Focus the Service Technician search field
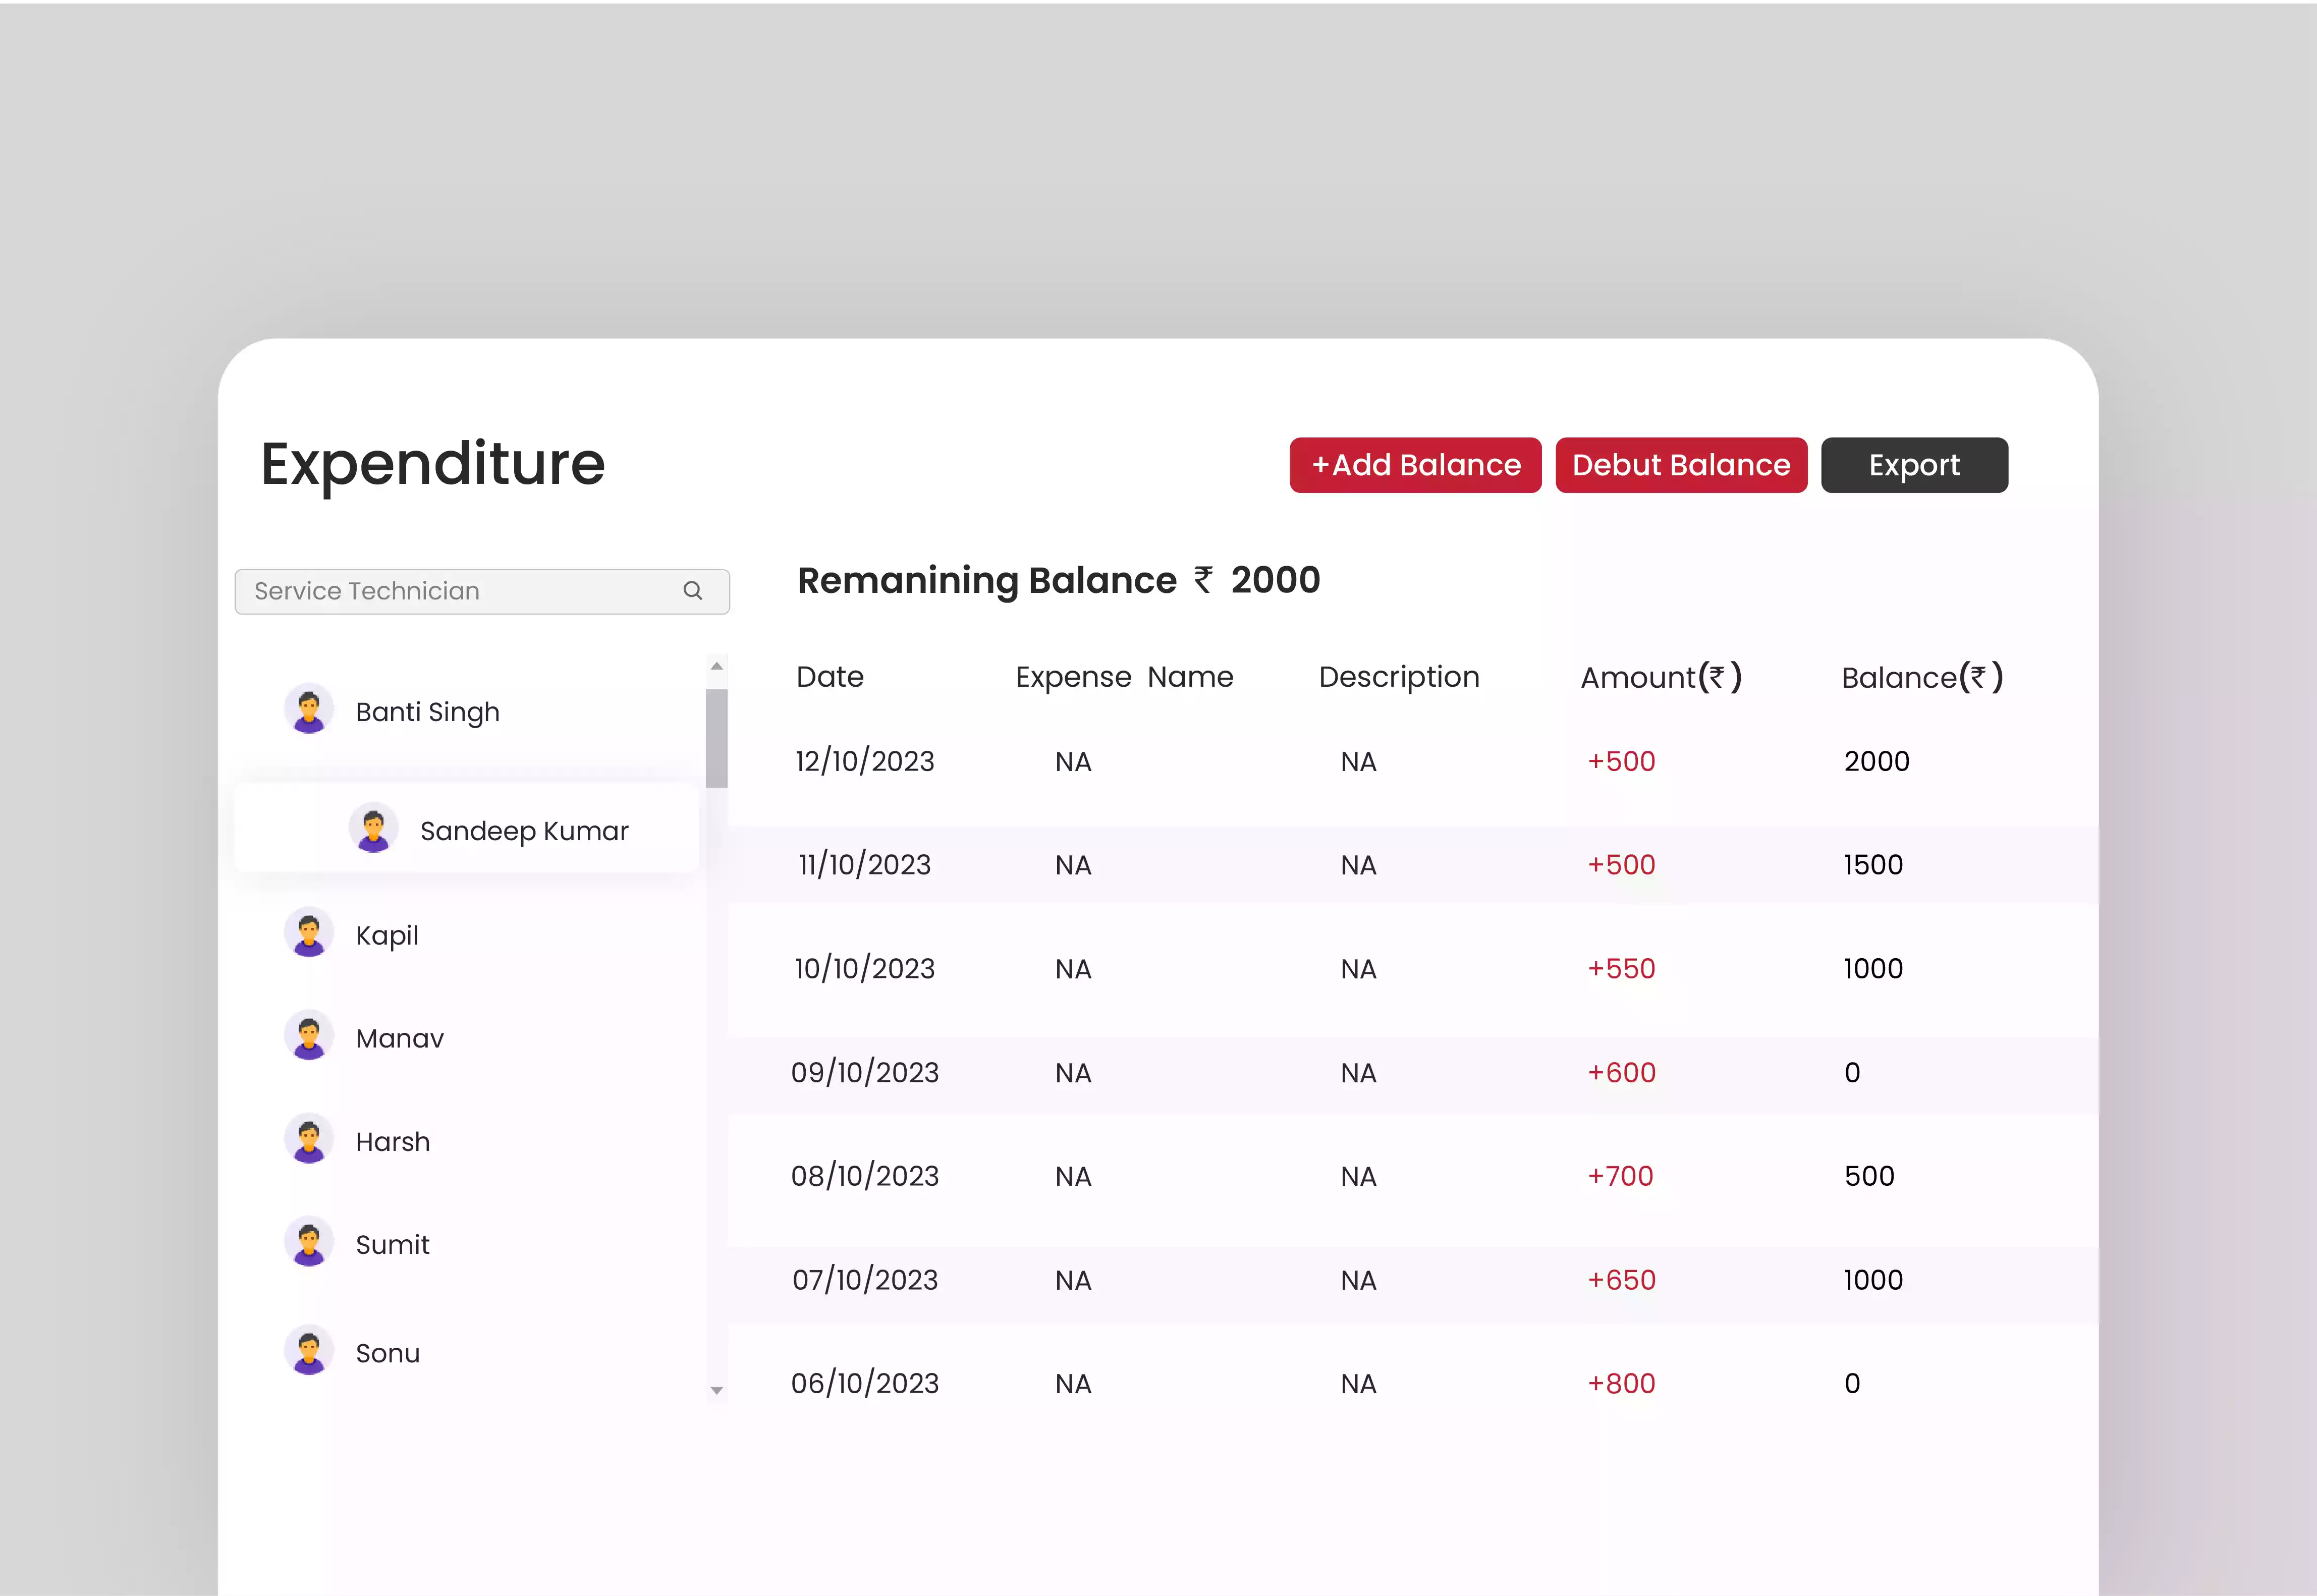Viewport: 2317px width, 1596px height. [482, 591]
